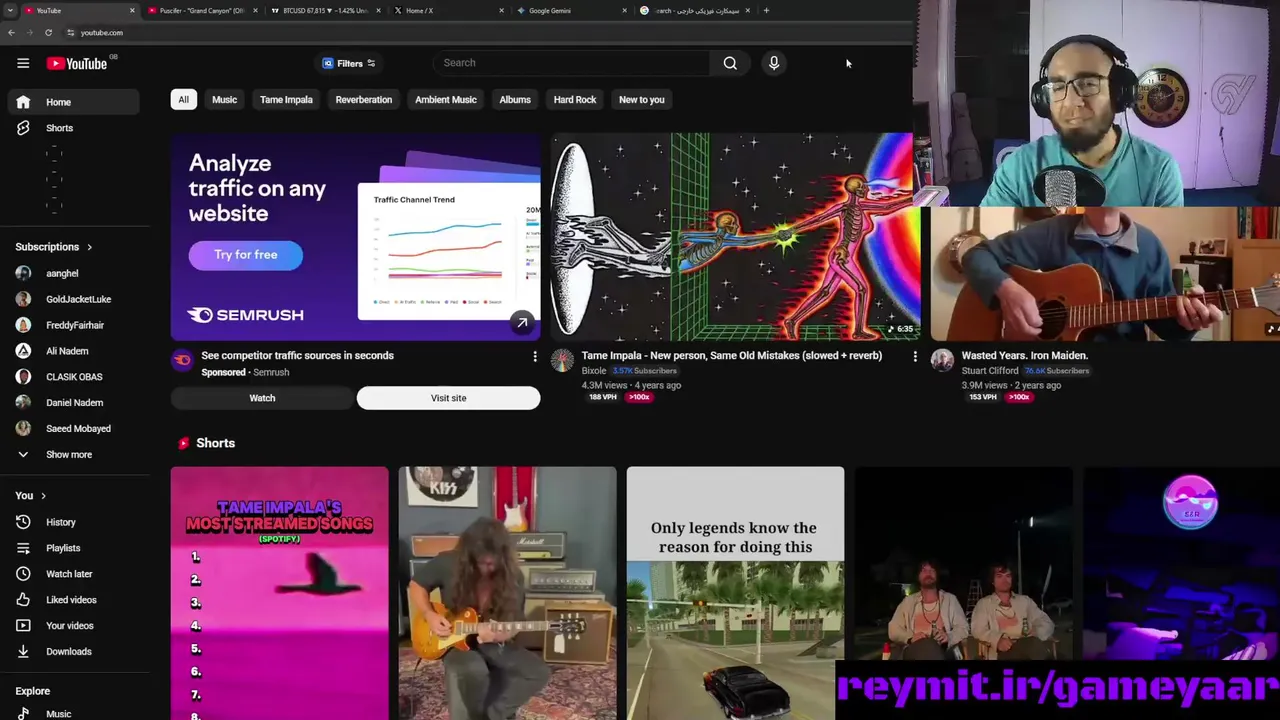The height and width of the screenshot is (720, 1280).
Task: Start voice search with microphone icon
Action: (x=774, y=63)
